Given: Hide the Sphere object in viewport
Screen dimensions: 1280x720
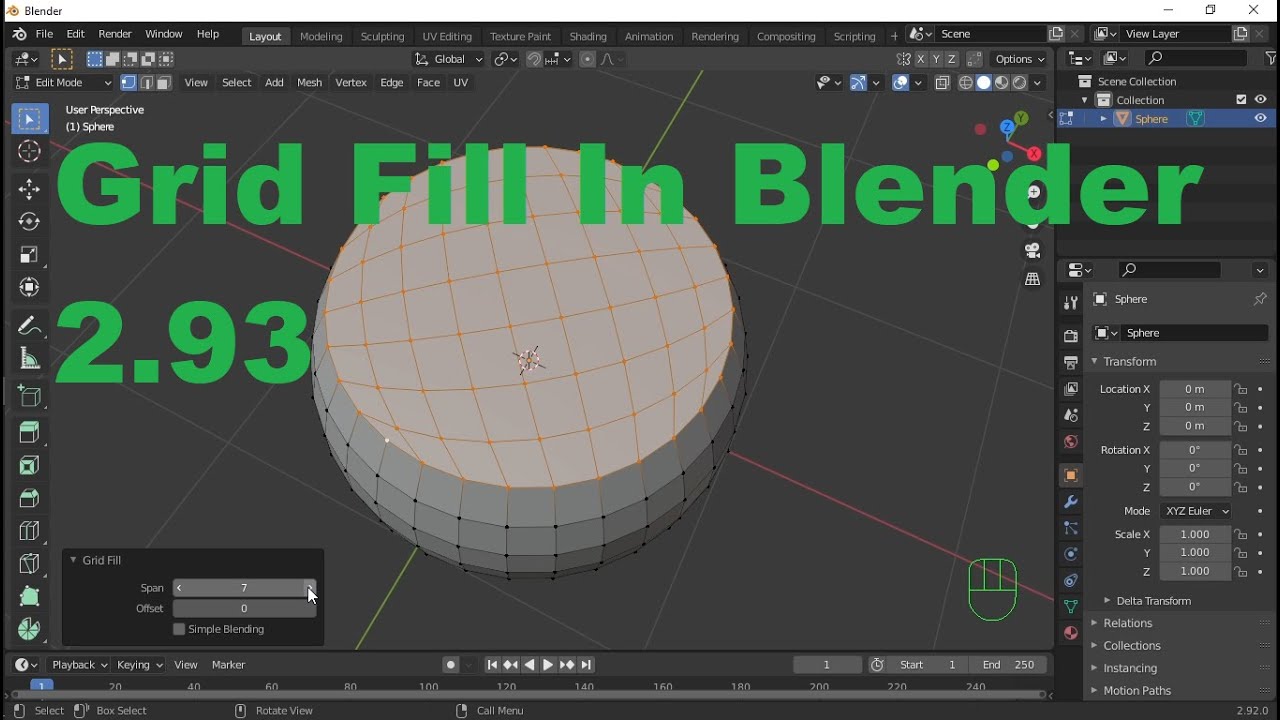Looking at the screenshot, I should point(1260,118).
